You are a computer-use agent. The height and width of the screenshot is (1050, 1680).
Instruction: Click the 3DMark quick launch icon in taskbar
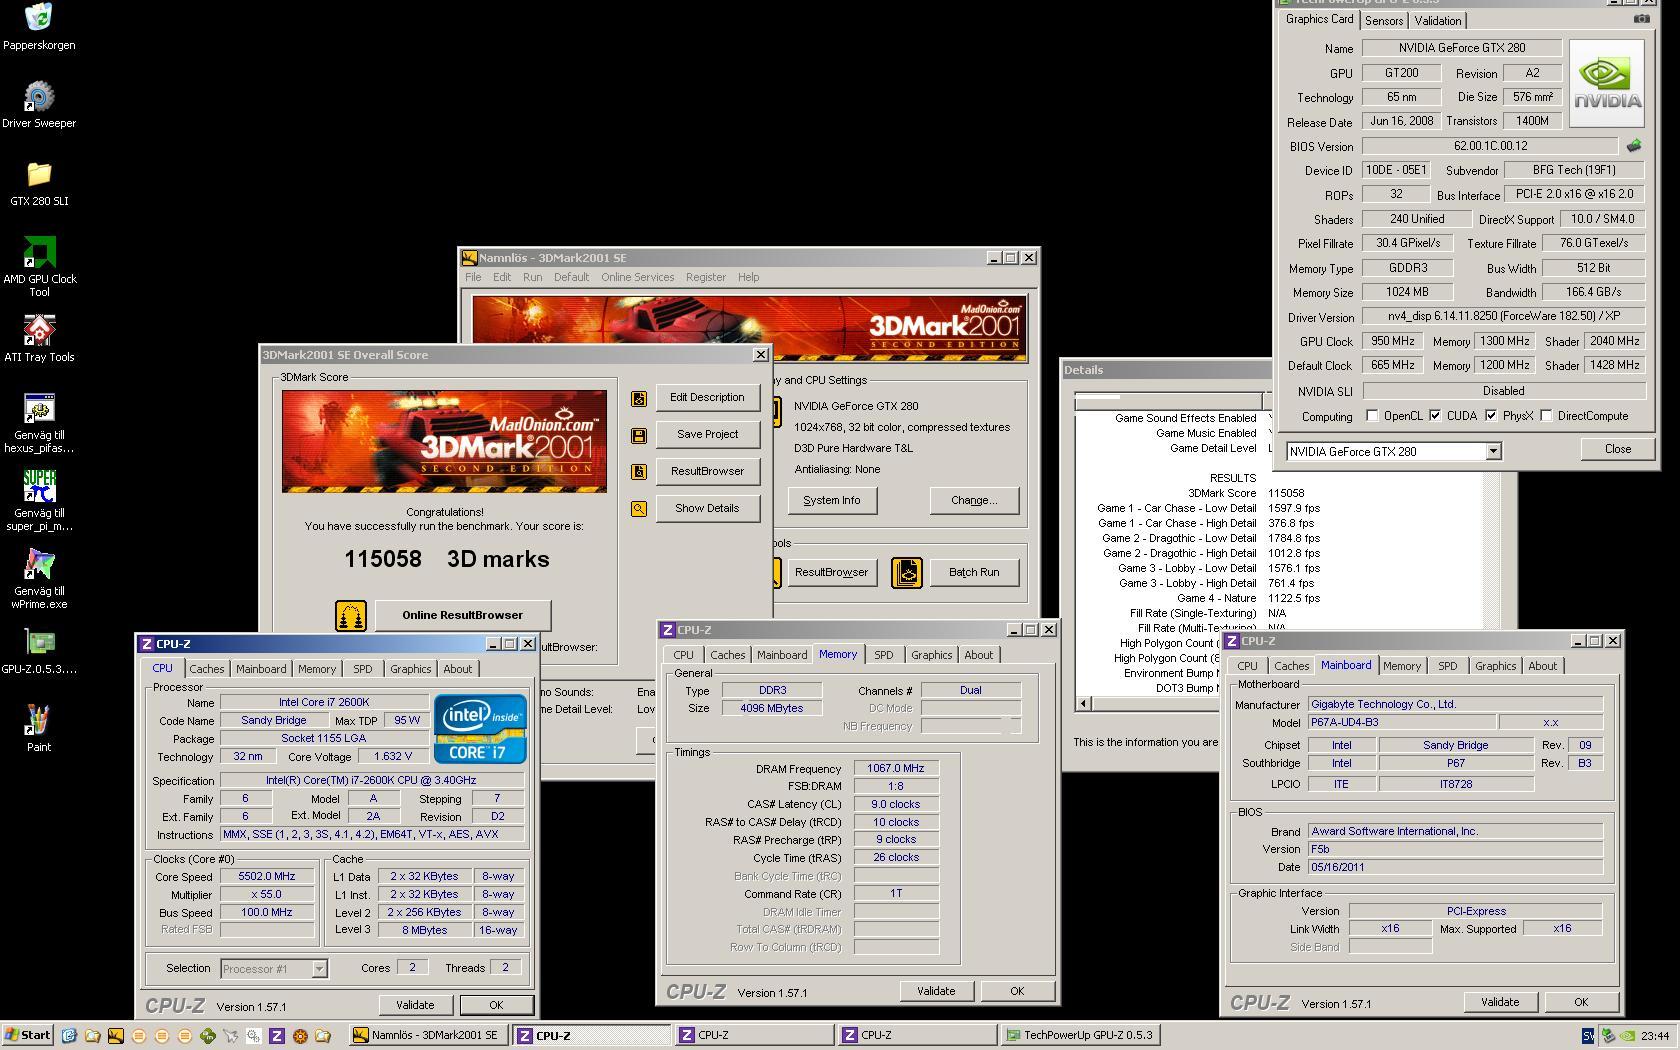(116, 1036)
